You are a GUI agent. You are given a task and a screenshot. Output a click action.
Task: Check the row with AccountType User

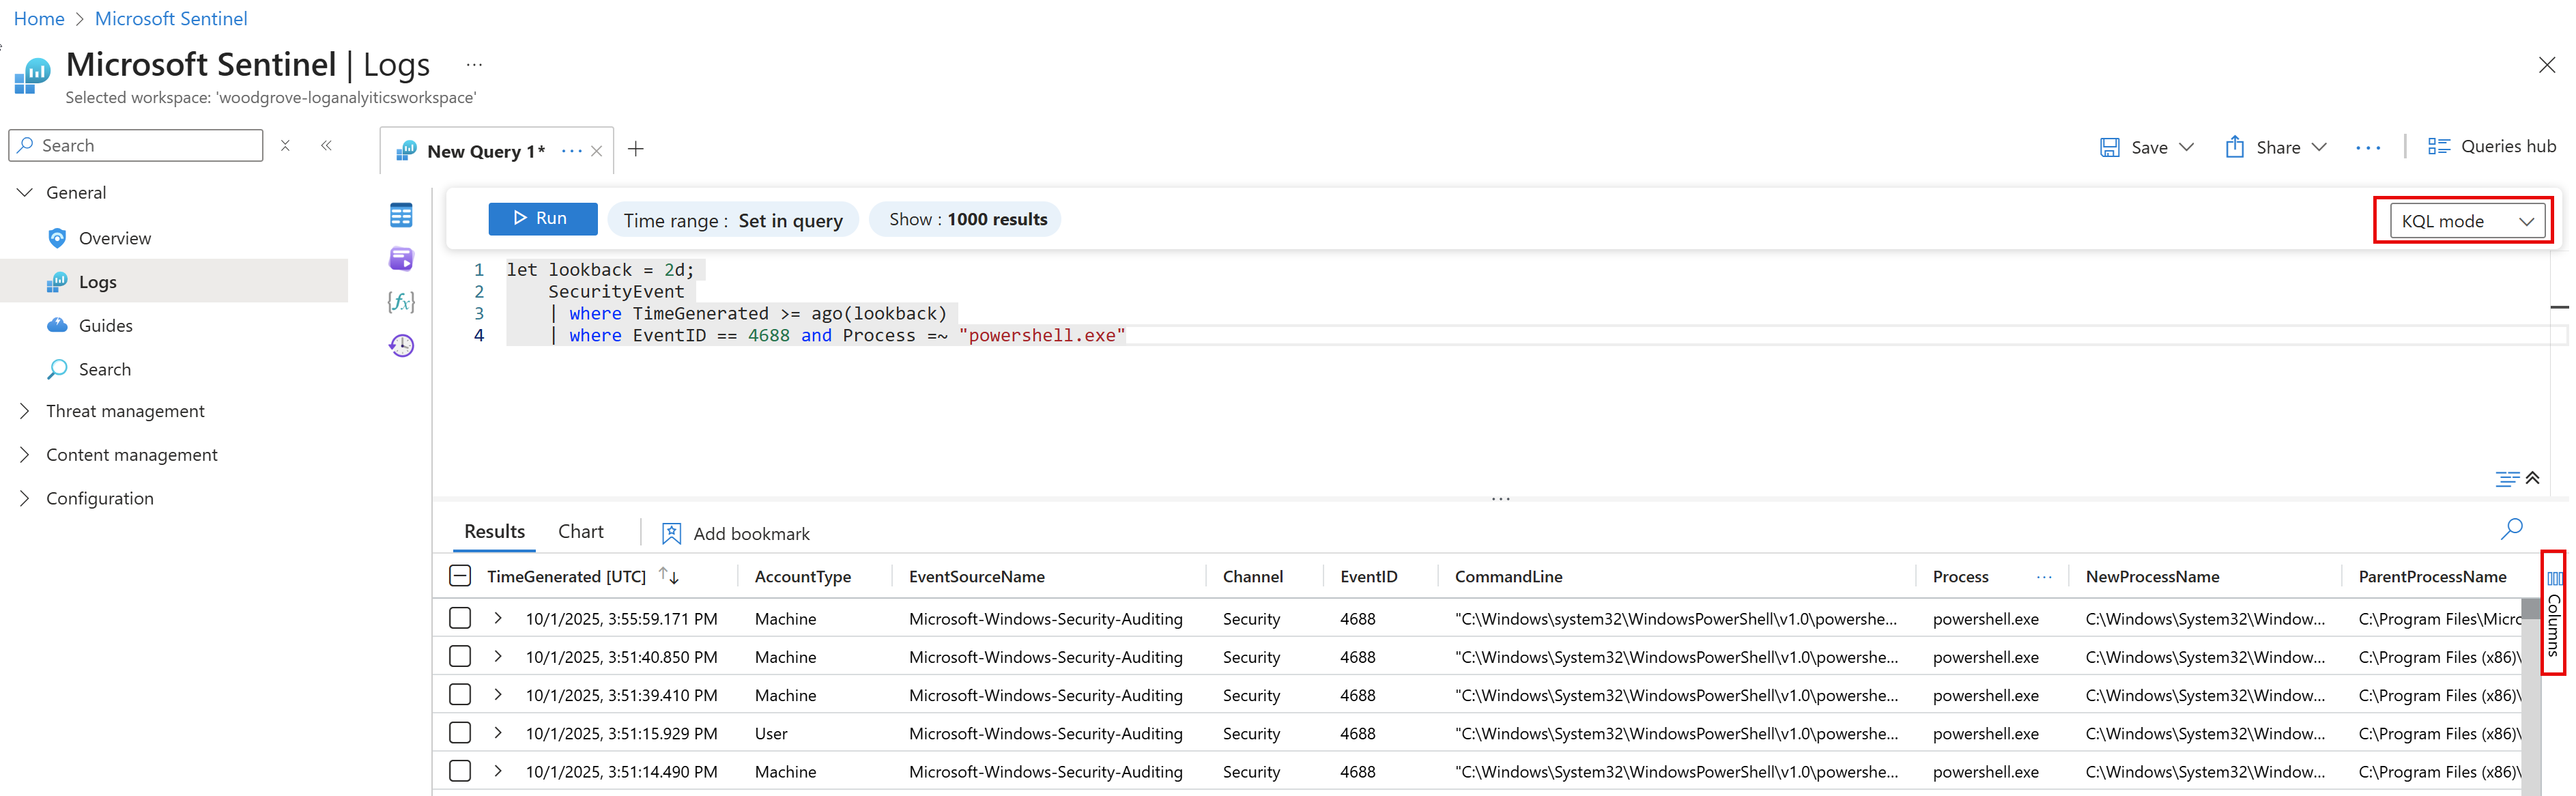pyautogui.click(x=460, y=733)
